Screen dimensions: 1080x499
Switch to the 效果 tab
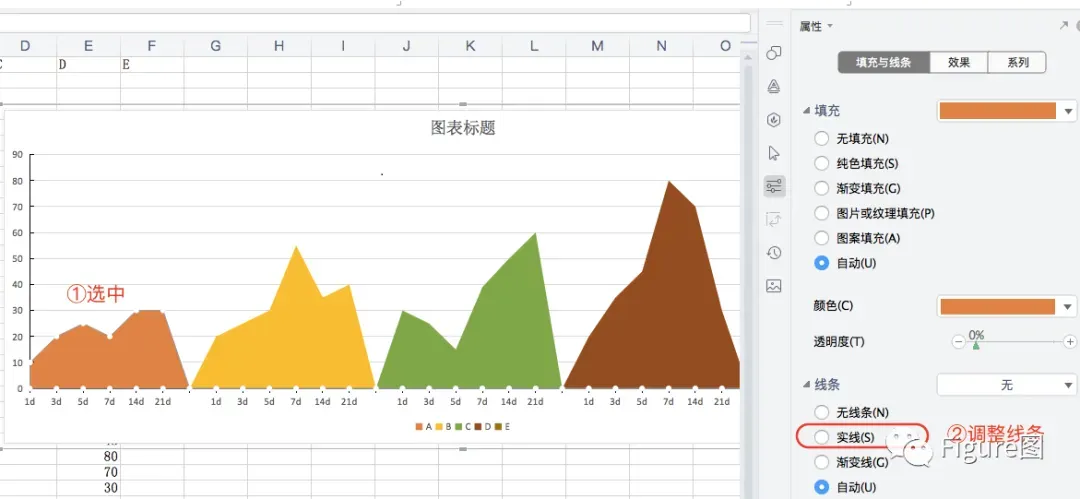click(x=959, y=62)
